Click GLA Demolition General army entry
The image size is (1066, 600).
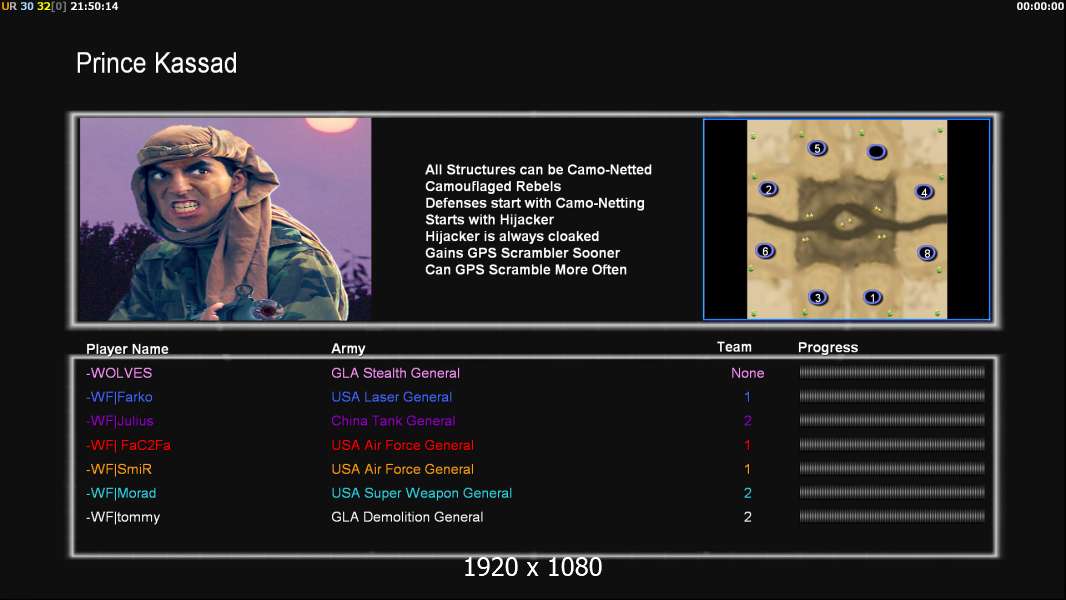[407, 517]
